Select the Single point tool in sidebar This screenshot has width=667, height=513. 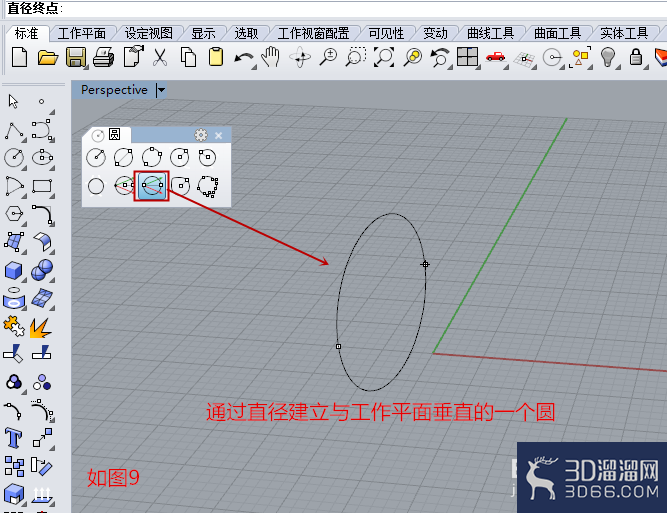point(41,102)
